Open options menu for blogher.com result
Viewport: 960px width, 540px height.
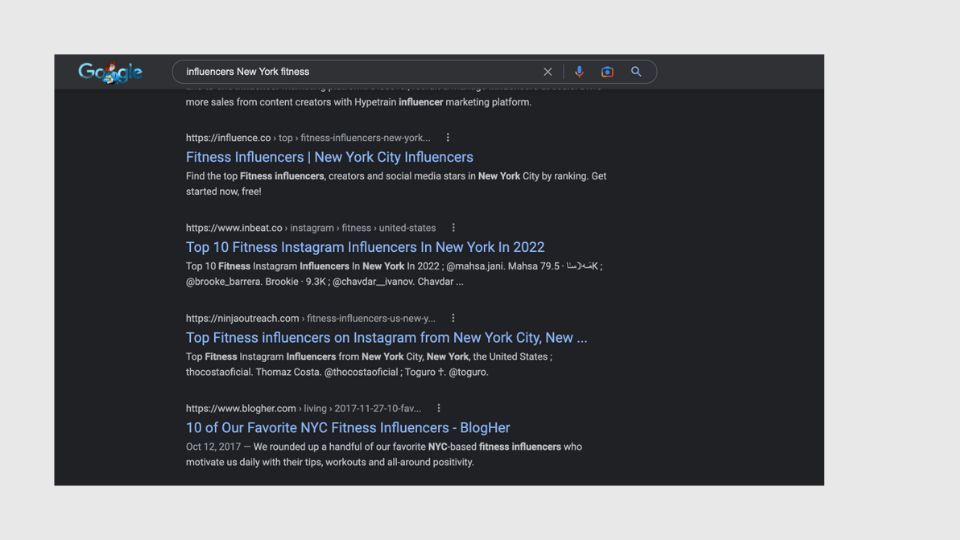point(438,408)
